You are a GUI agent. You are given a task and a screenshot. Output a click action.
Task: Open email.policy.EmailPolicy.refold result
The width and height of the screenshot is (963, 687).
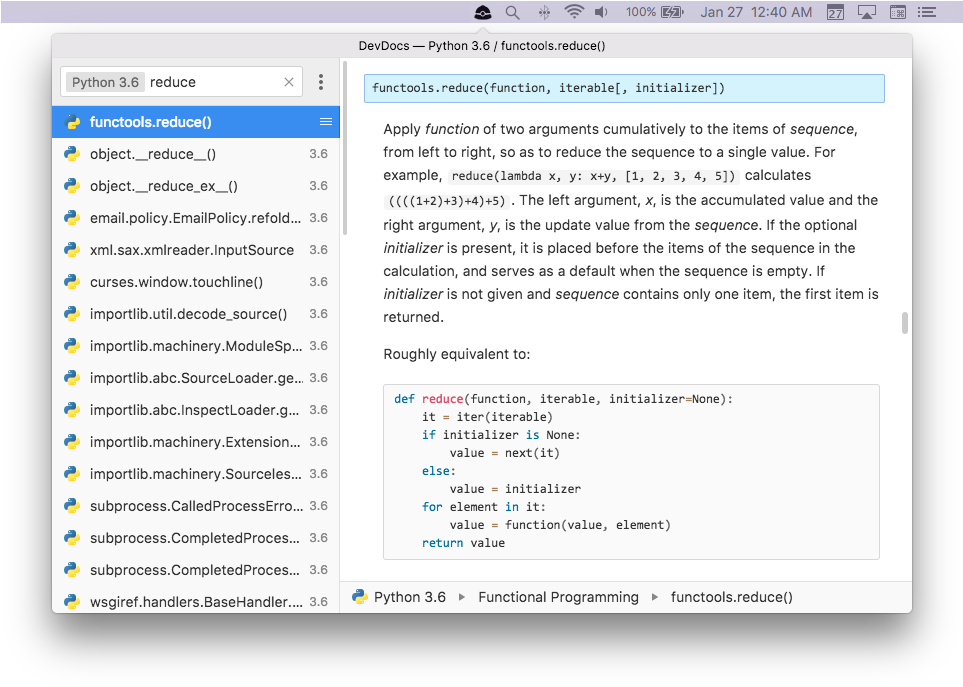pos(195,218)
